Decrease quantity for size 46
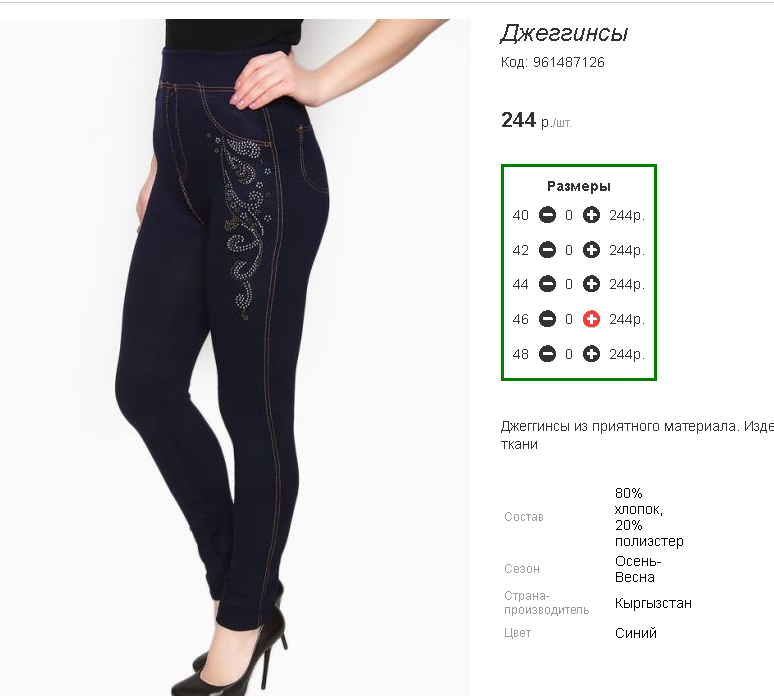Screen dimensions: 774x696 click(547, 319)
